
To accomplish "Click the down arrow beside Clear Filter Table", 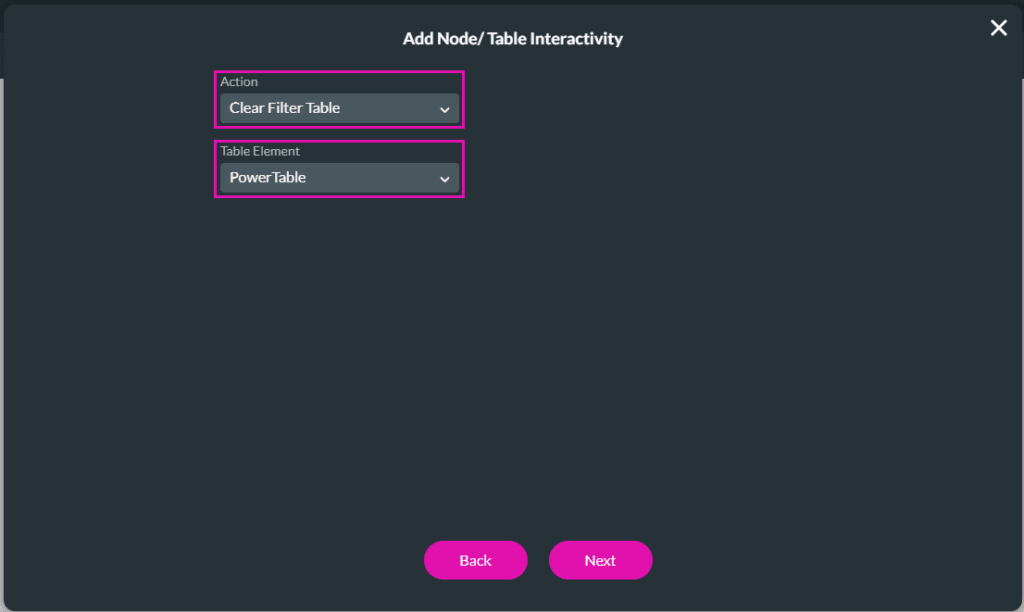I will [x=445, y=109].
